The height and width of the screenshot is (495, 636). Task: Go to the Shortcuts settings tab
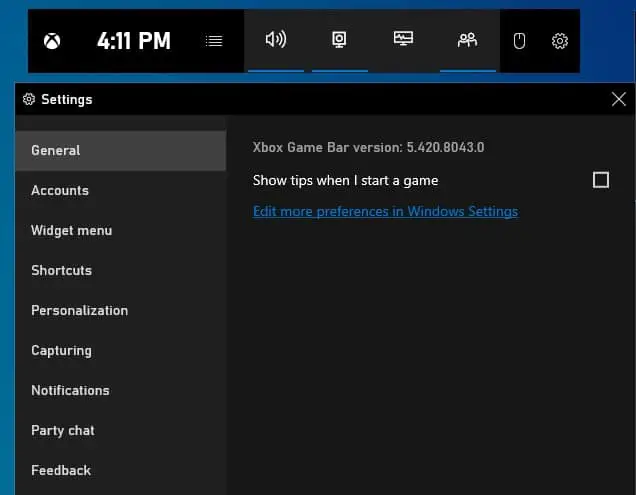[x=120, y=270]
